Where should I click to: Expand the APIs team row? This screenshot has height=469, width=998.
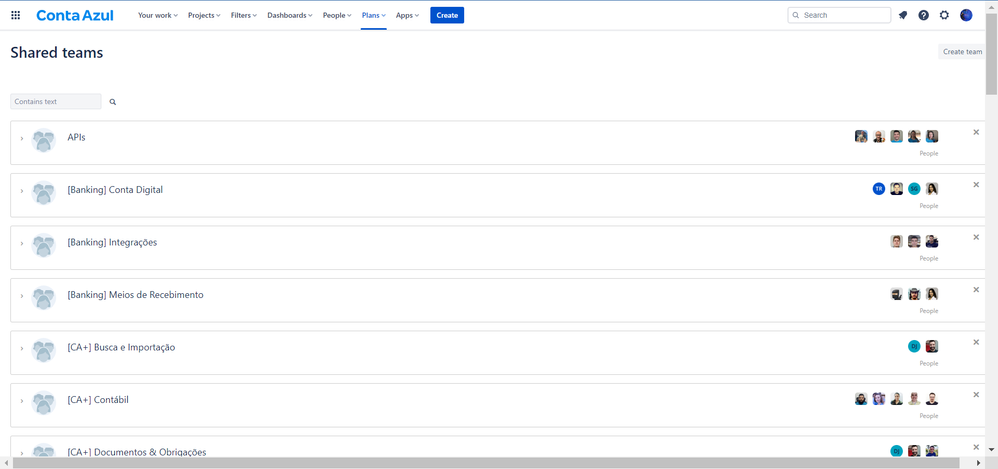click(x=22, y=138)
